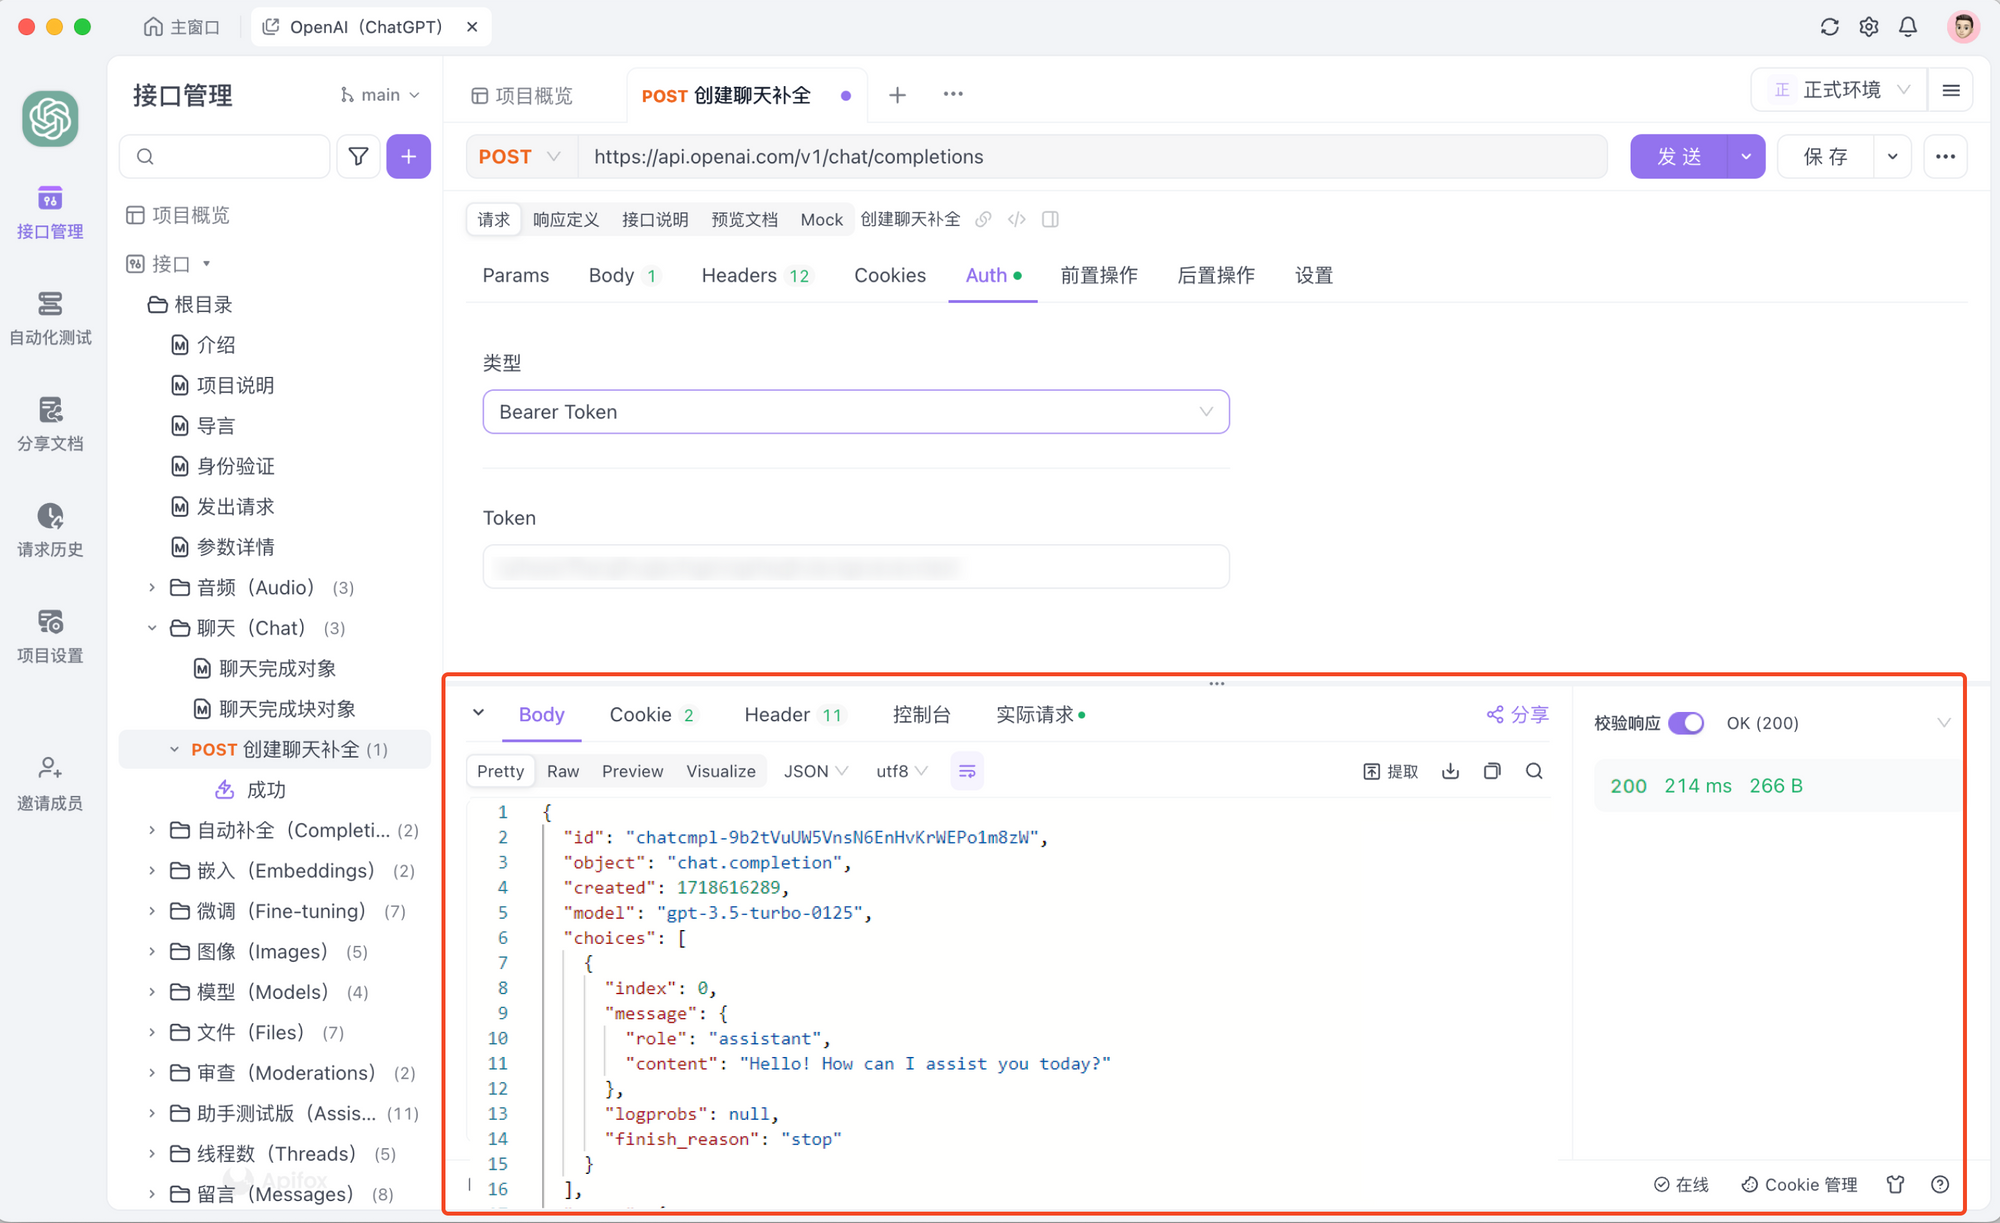Open the dropdown arrow next to 发送

[x=1746, y=156]
